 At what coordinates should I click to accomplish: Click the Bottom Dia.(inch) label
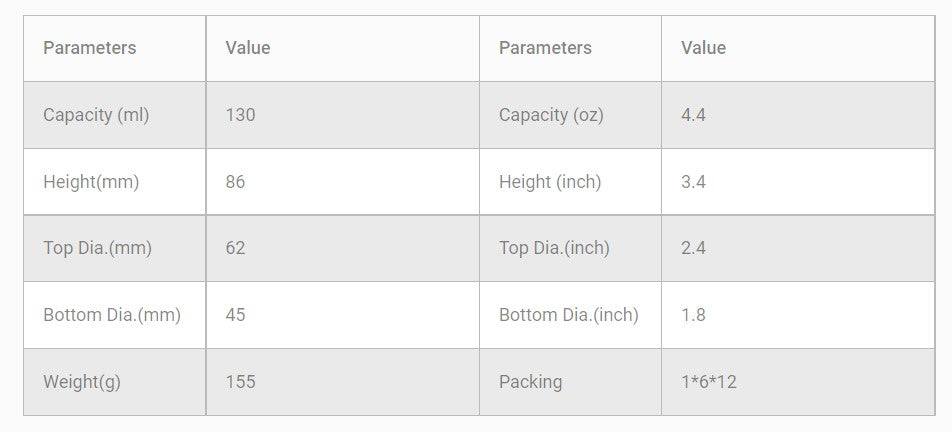click(568, 315)
